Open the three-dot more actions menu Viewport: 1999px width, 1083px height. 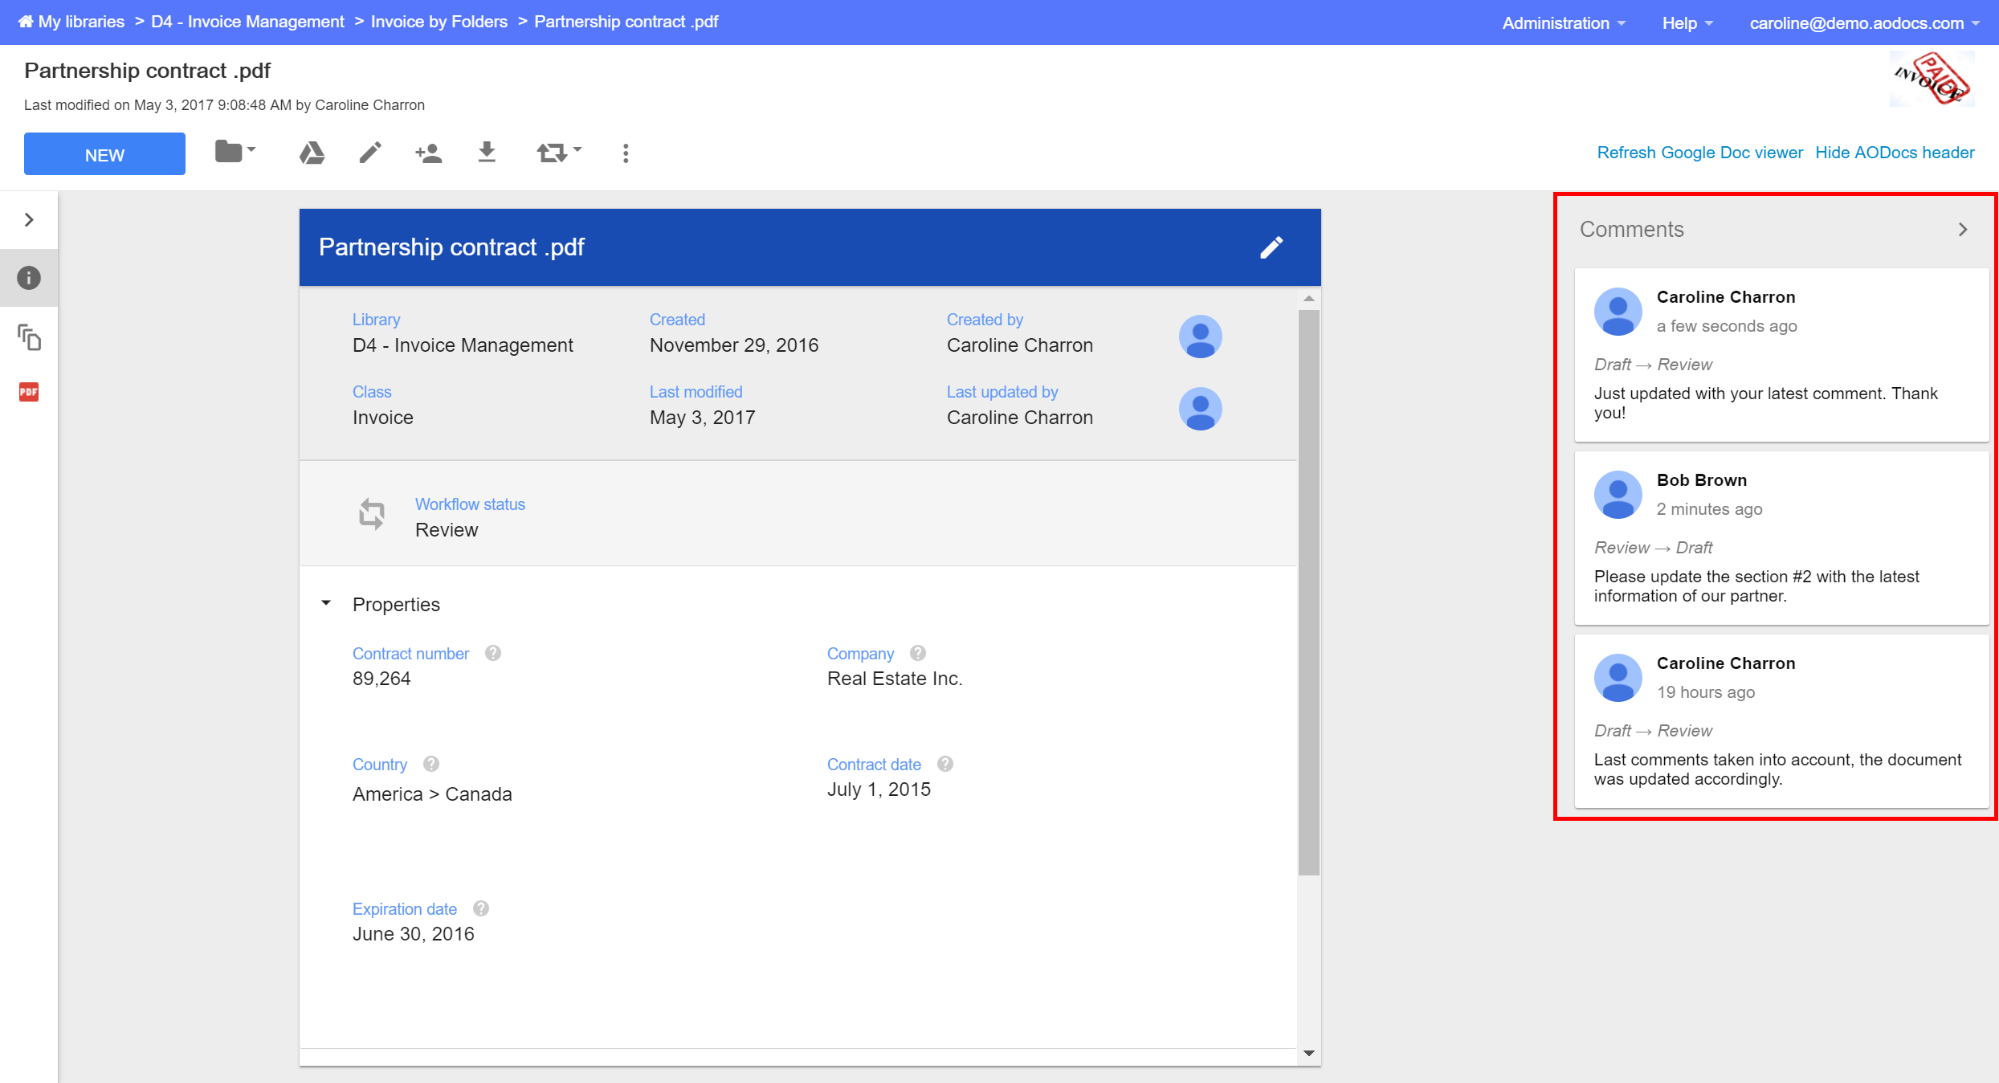click(x=626, y=153)
